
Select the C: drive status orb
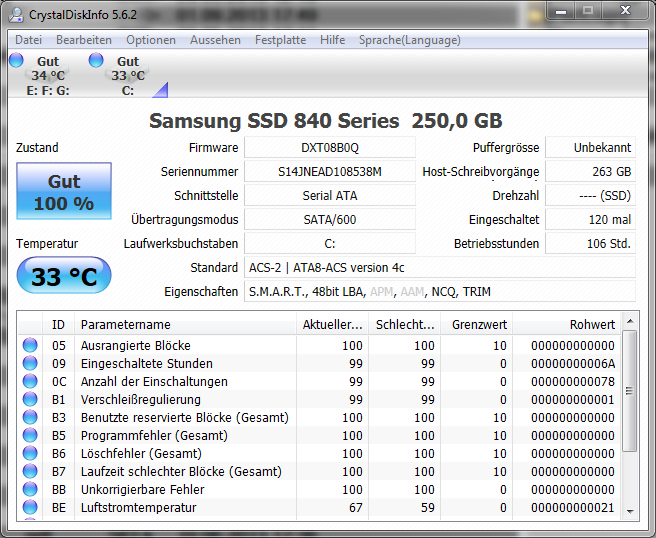tap(96, 60)
